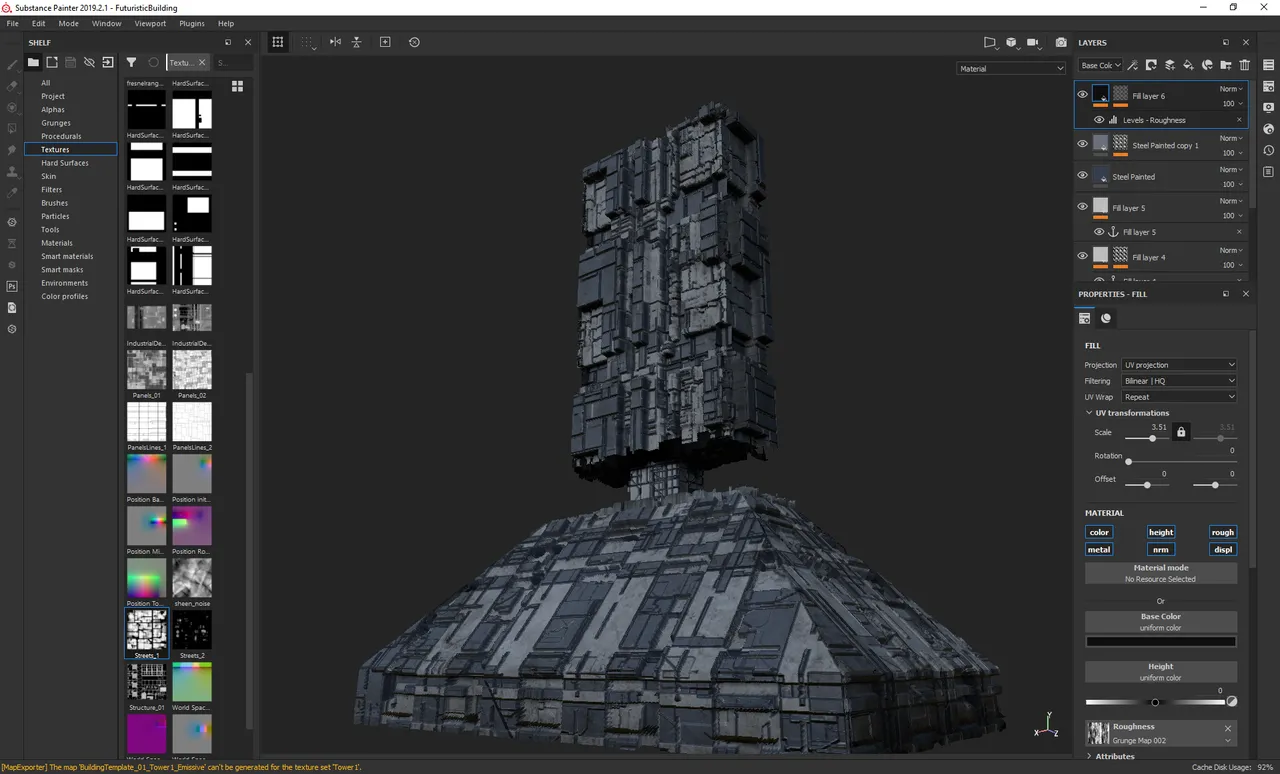1280x774 pixels.
Task: Toggle shelf thumbnail grid size icon
Action: (238, 86)
